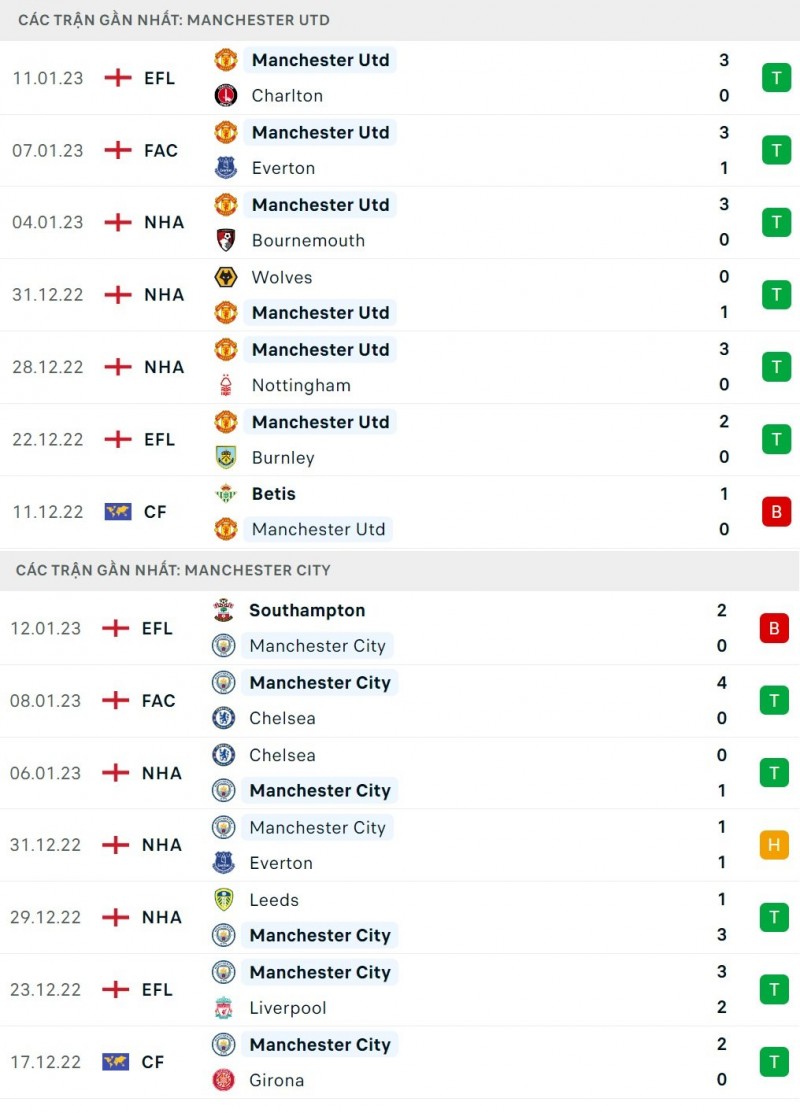This screenshot has height=1113, width=800.
Task: Click the Betis club crest icon
Action: [x=226, y=493]
